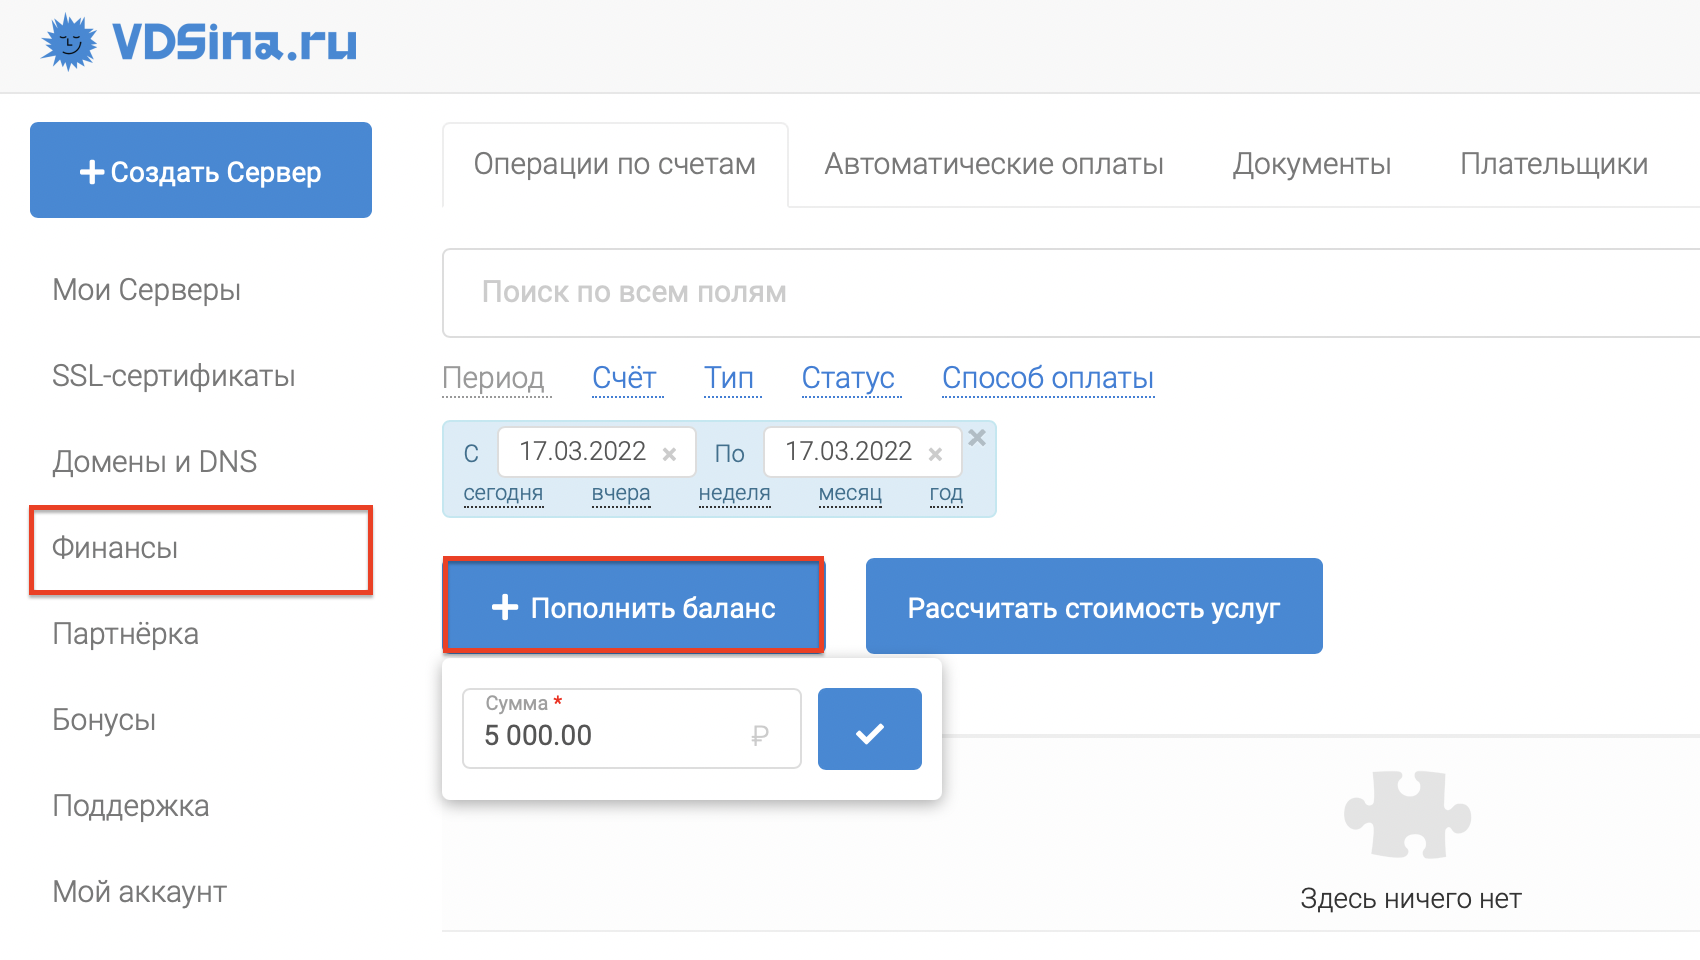Set period to сегодня

click(503, 493)
